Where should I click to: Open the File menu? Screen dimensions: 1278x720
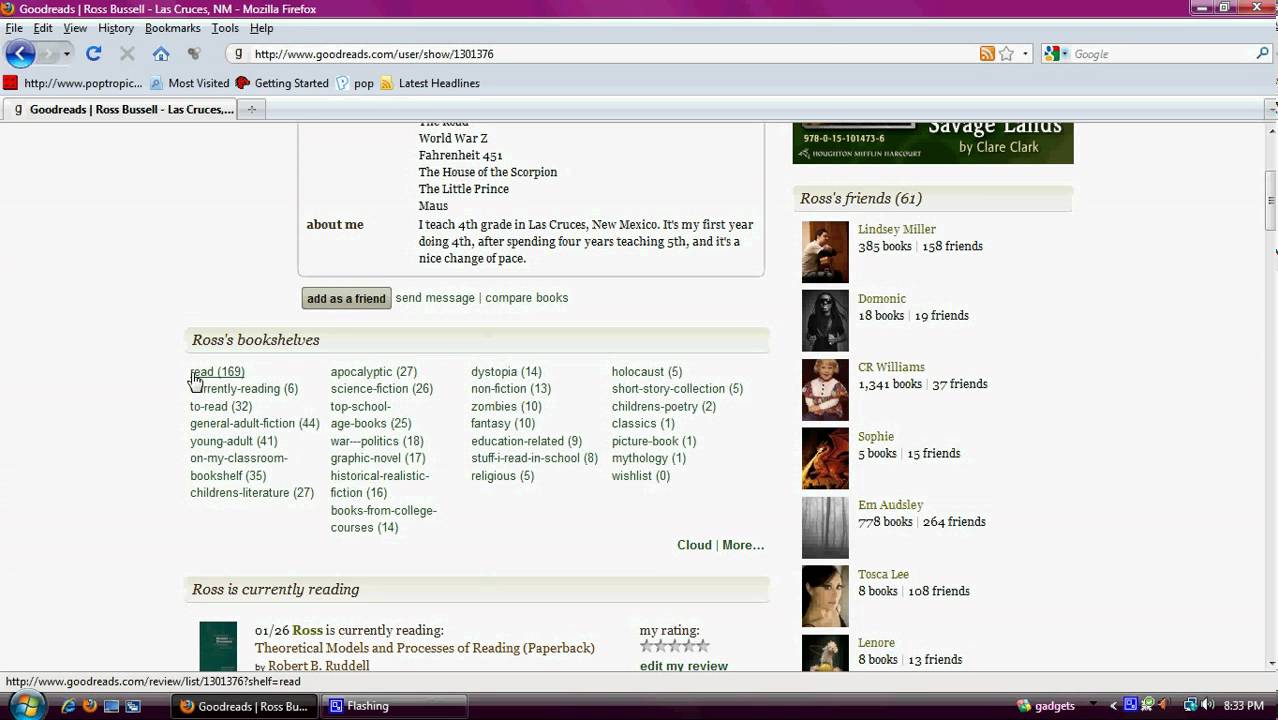[x=14, y=28]
